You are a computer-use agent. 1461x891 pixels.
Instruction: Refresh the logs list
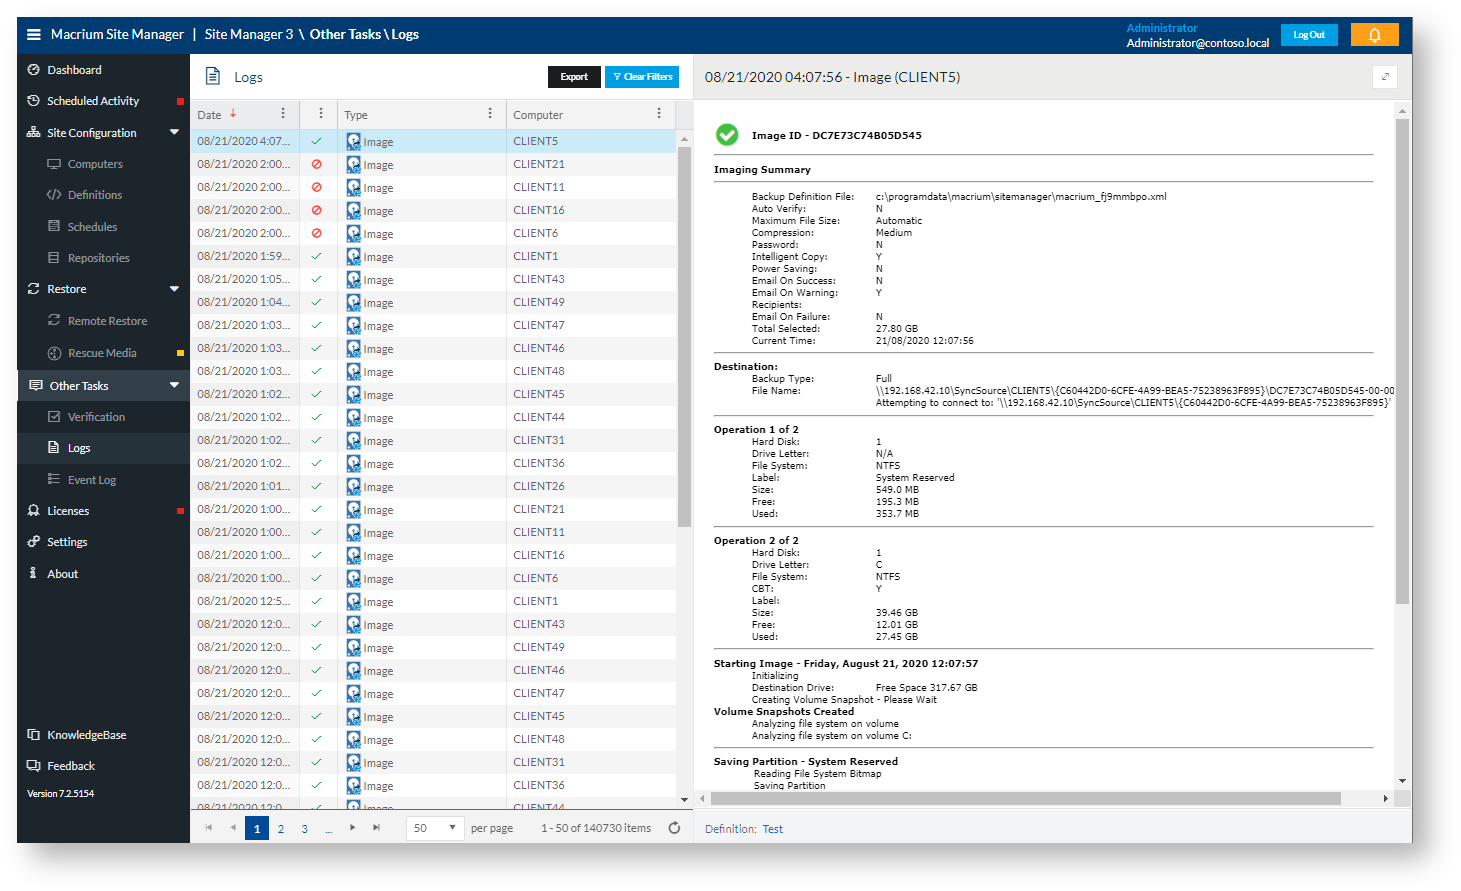coord(674,828)
